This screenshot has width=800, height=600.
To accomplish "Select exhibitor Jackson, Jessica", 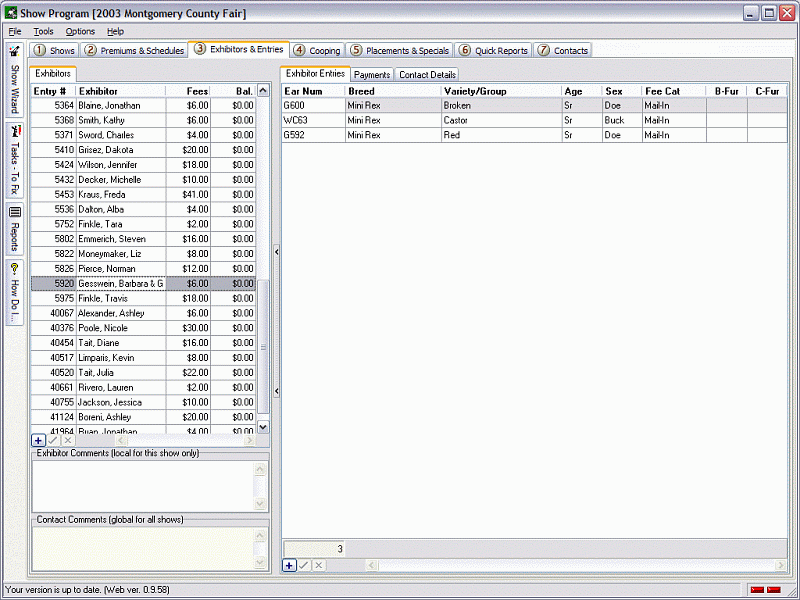I will coord(143,402).
